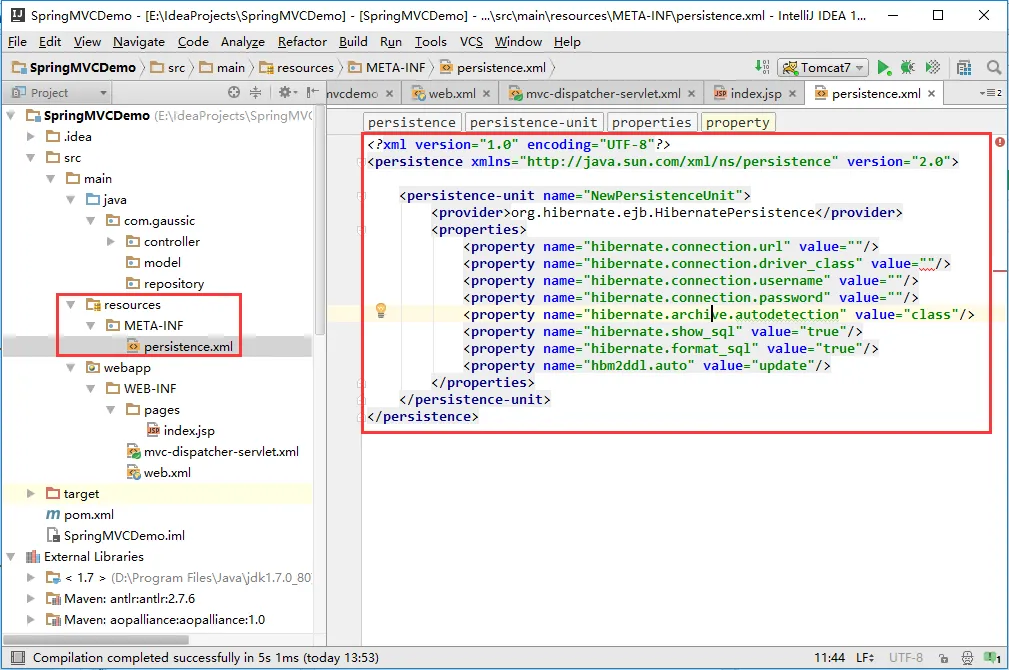Screen dimensions: 1009x670
Task: Open Search Everywhere magnifier icon
Action: 994,68
